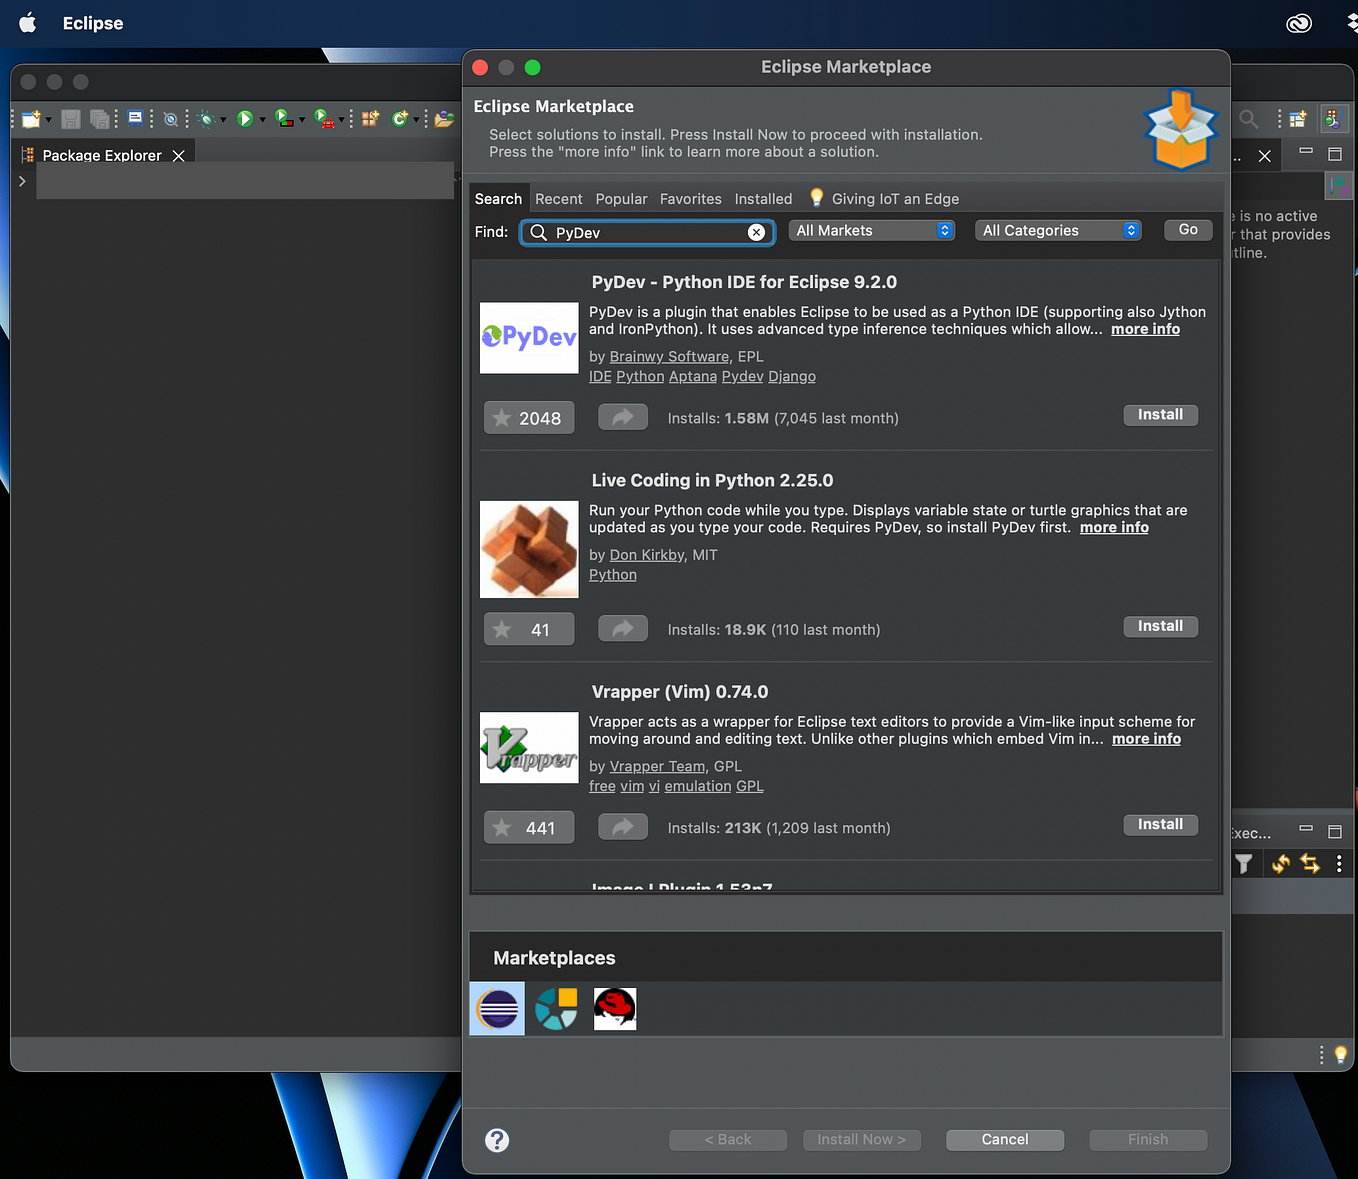Share Live Coding in Python via arrow icon
The width and height of the screenshot is (1358, 1179).
[623, 629]
